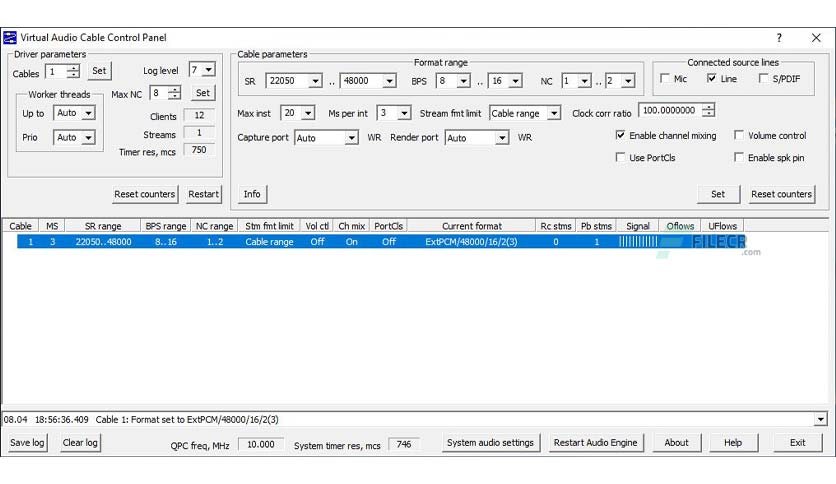Click Restart Audio Engine button
836x484 pixels.
pyautogui.click(x=596, y=442)
